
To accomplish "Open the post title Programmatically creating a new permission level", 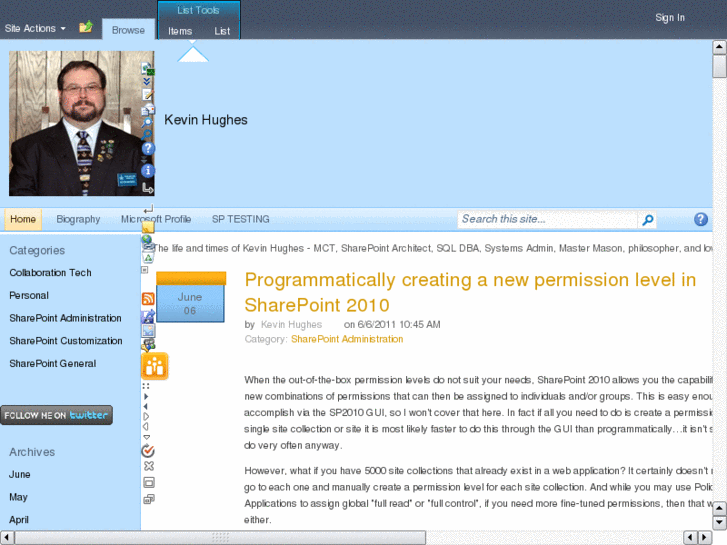I will [x=470, y=292].
